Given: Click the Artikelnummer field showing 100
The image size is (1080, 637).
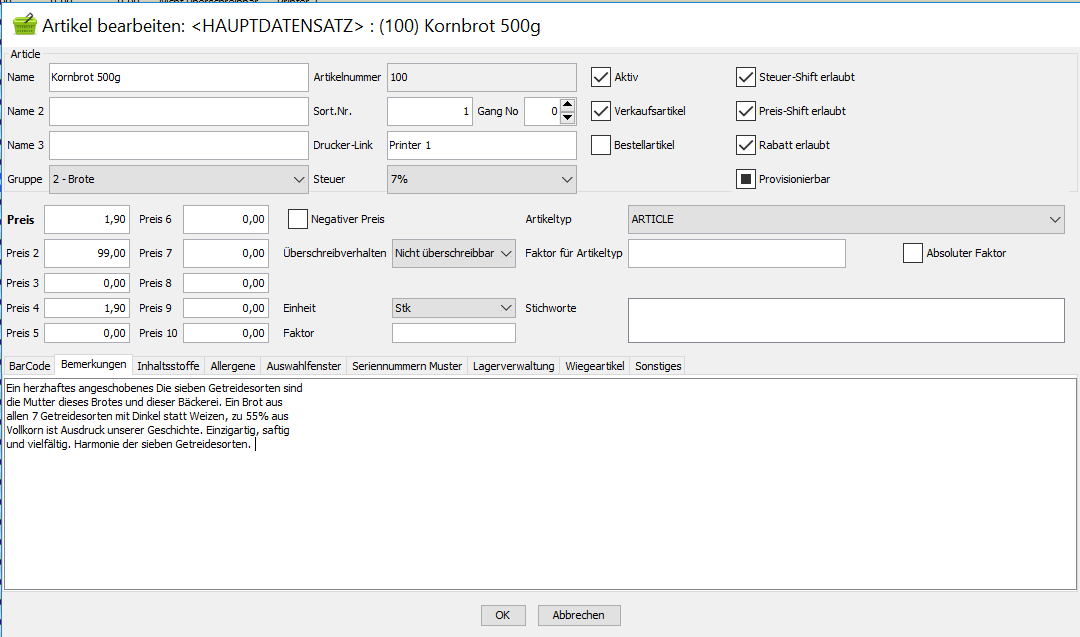Looking at the screenshot, I should coord(481,77).
